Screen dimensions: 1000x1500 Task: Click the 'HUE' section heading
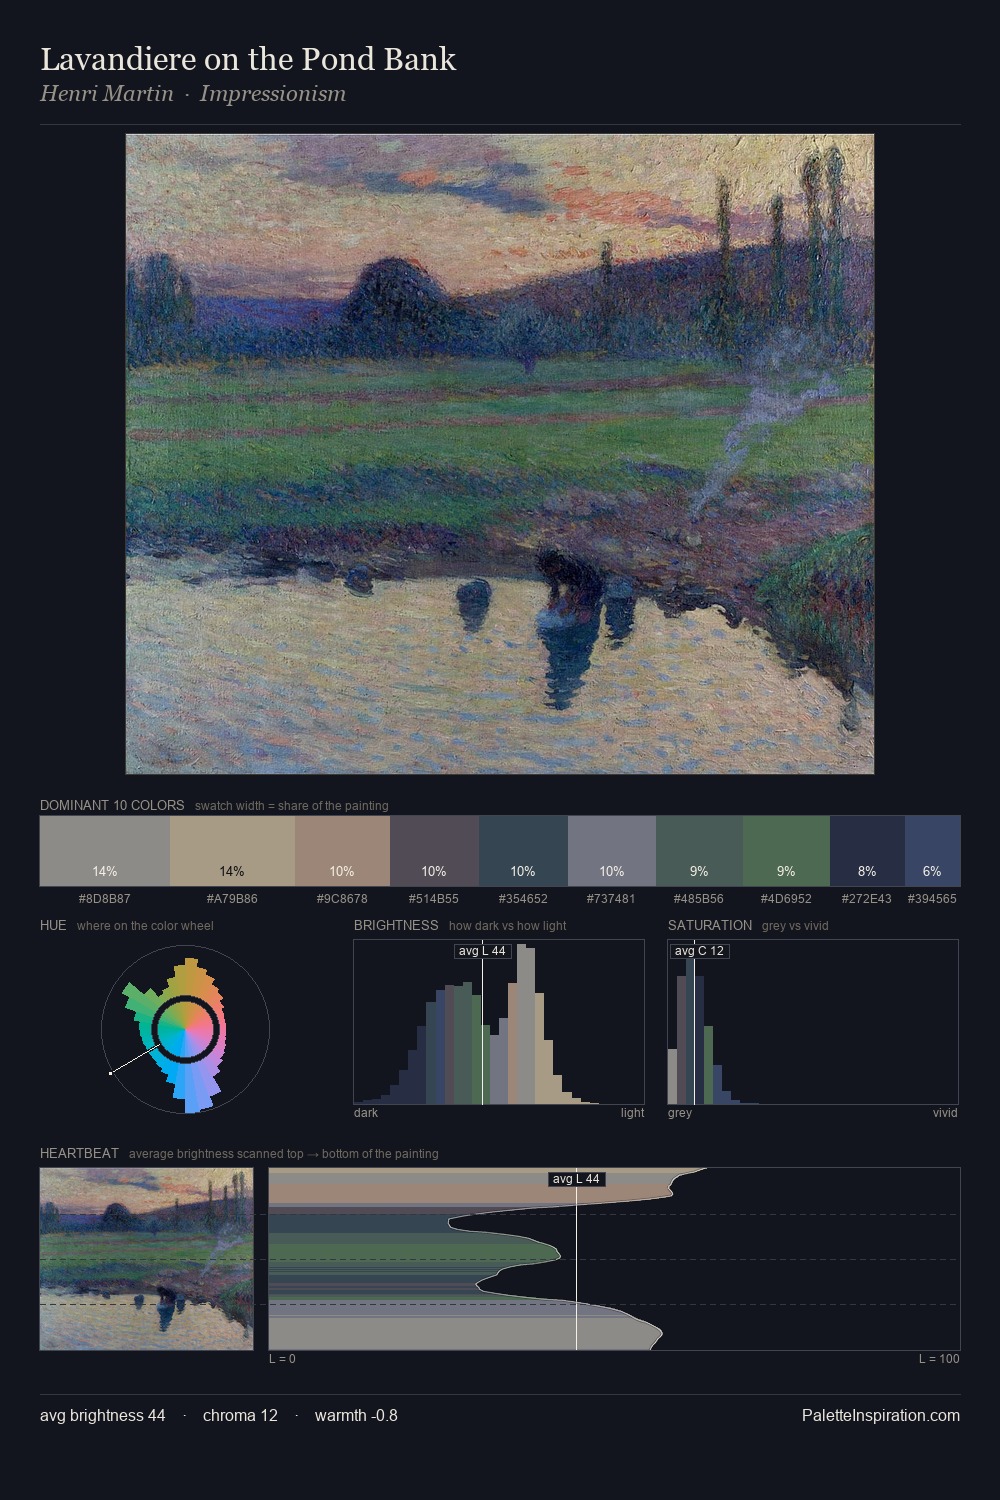53,925
